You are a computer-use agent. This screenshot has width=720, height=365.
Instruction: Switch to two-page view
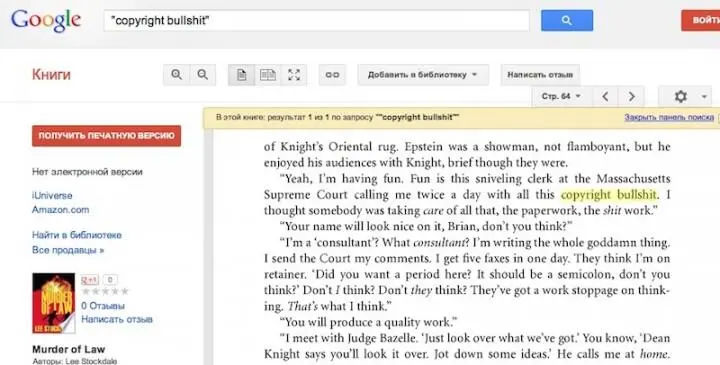268,74
